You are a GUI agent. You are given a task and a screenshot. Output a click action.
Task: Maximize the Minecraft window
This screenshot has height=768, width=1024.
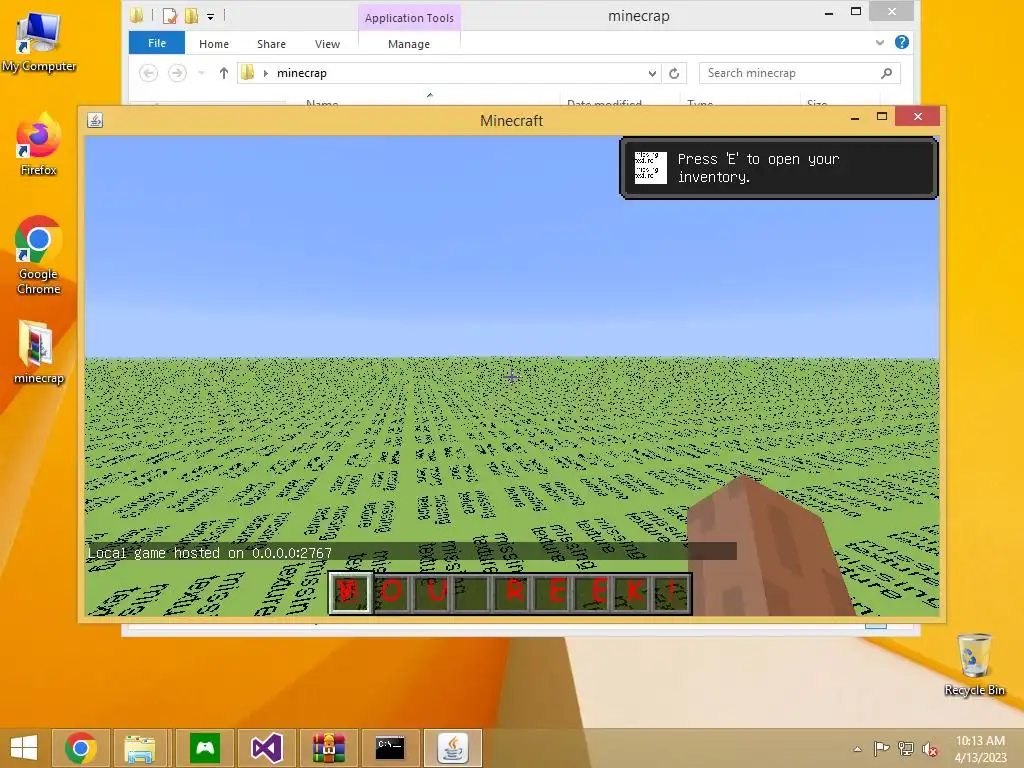882,116
